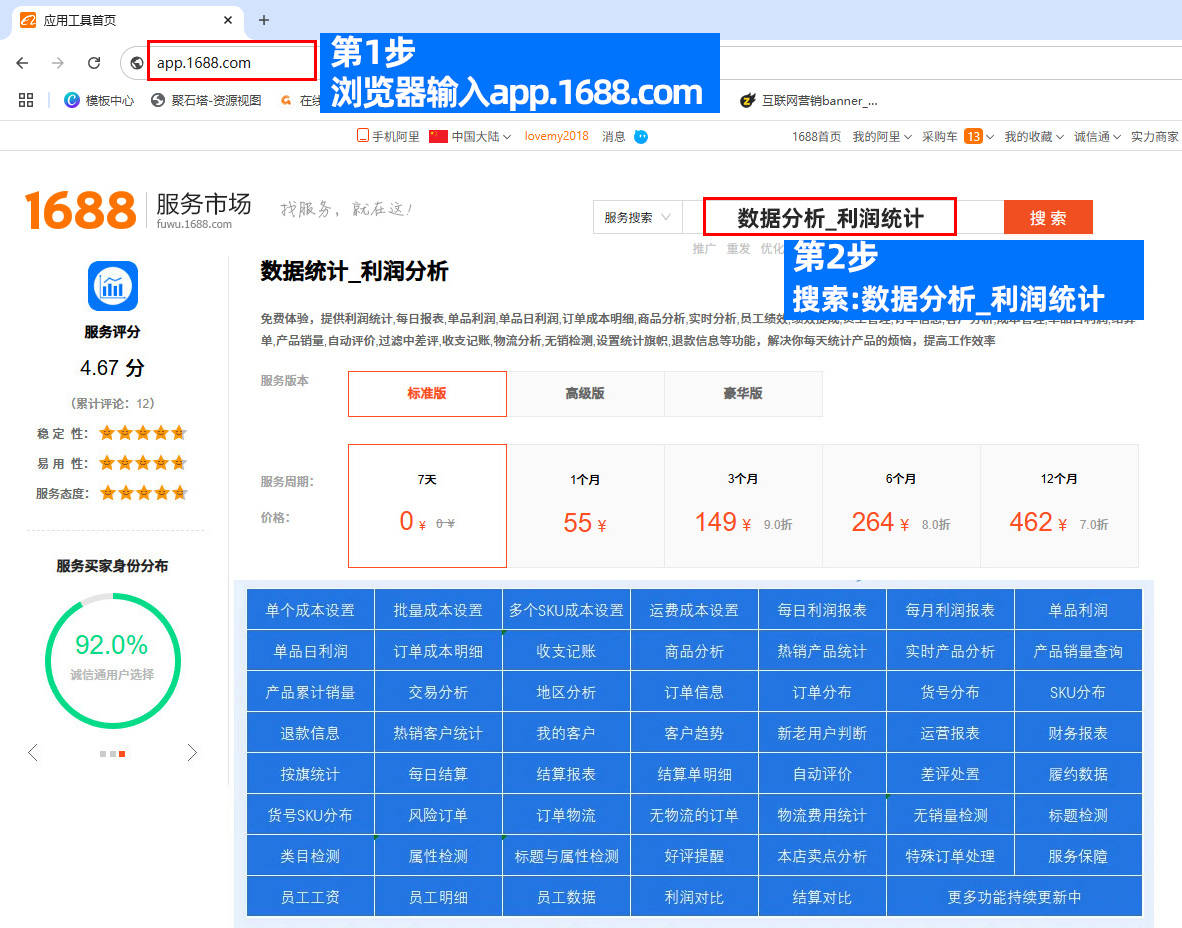Open the 聚石塔-资源视图 bookmark
The height and width of the screenshot is (928, 1182).
[206, 100]
